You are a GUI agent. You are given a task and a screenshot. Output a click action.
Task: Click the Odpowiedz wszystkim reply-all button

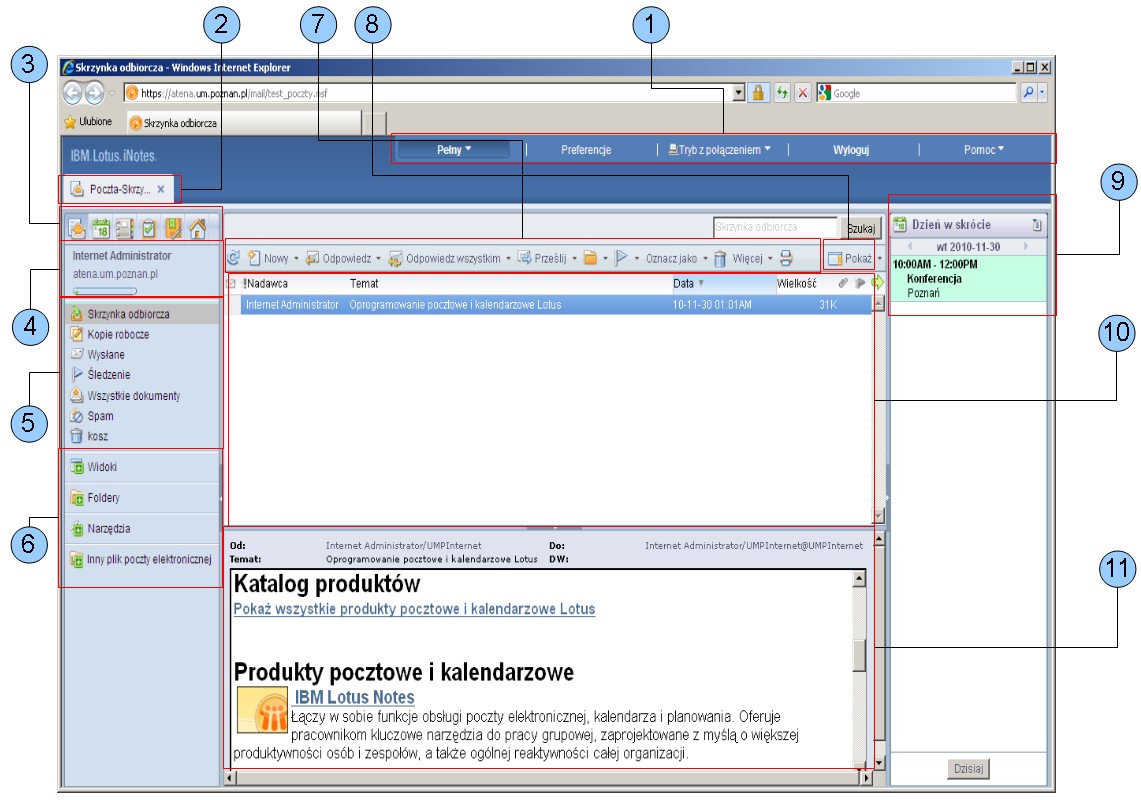(445, 258)
